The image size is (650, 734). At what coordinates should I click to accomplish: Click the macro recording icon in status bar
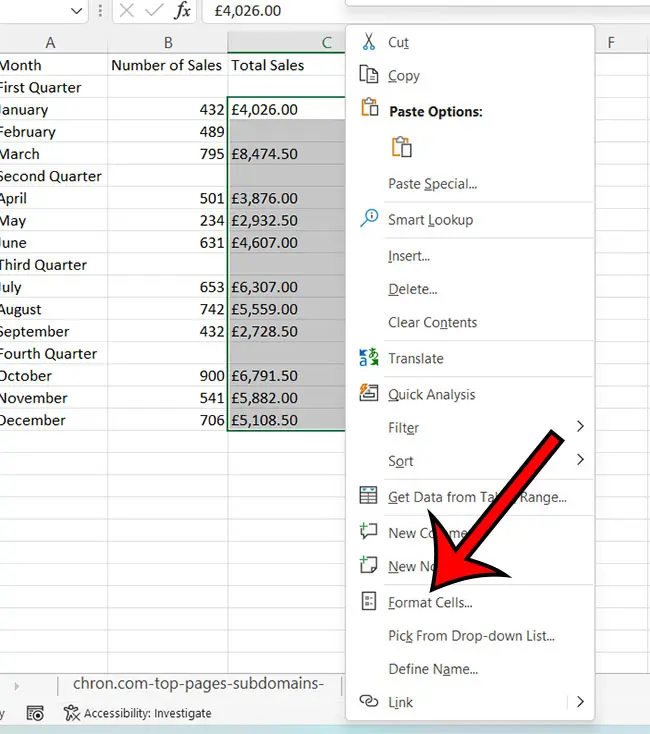coord(35,713)
